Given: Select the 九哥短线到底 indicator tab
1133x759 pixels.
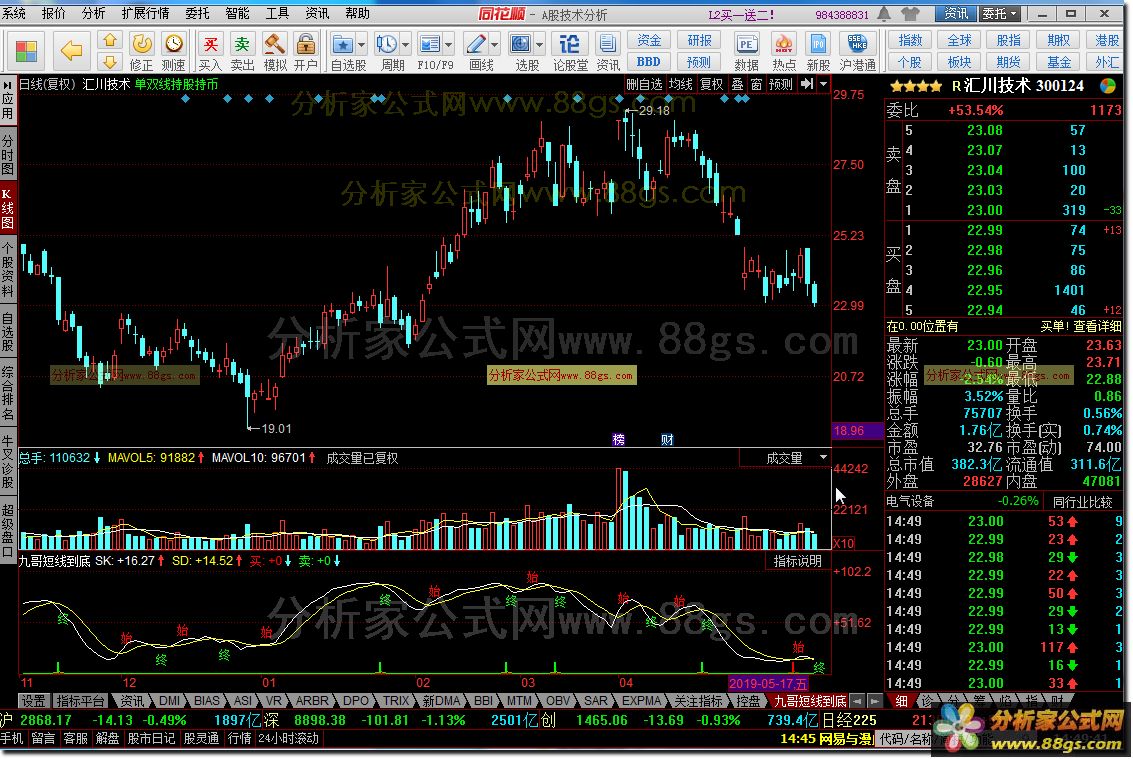Looking at the screenshot, I should click(x=809, y=701).
